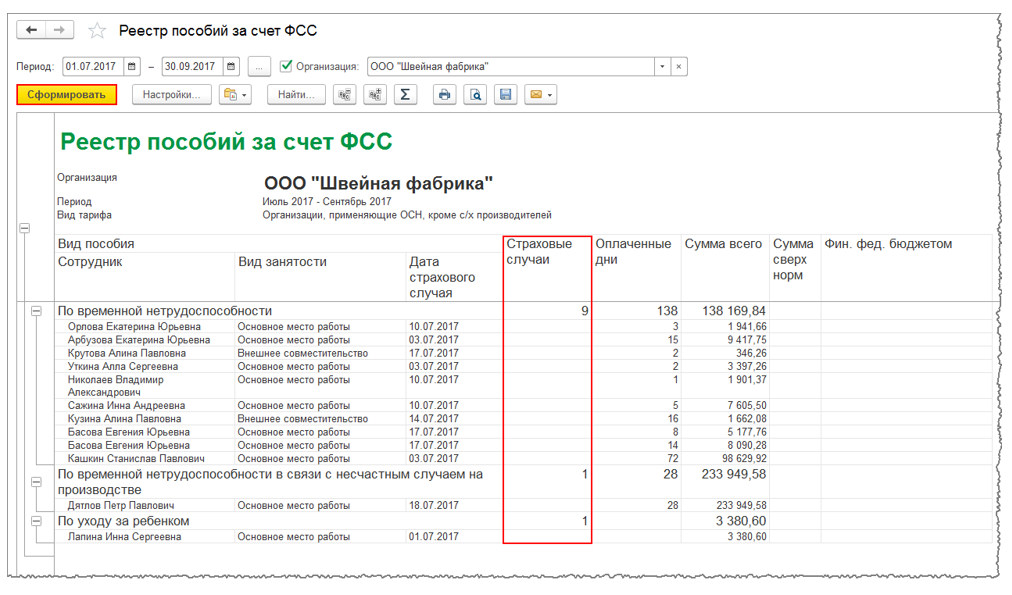Collapse the несчастным случаем на производстве group
Screen dimensions: 1012x595
tap(37, 482)
